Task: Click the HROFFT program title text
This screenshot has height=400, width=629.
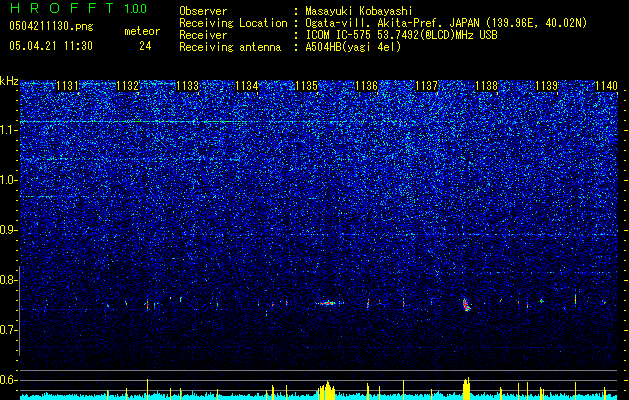Action: point(62,8)
